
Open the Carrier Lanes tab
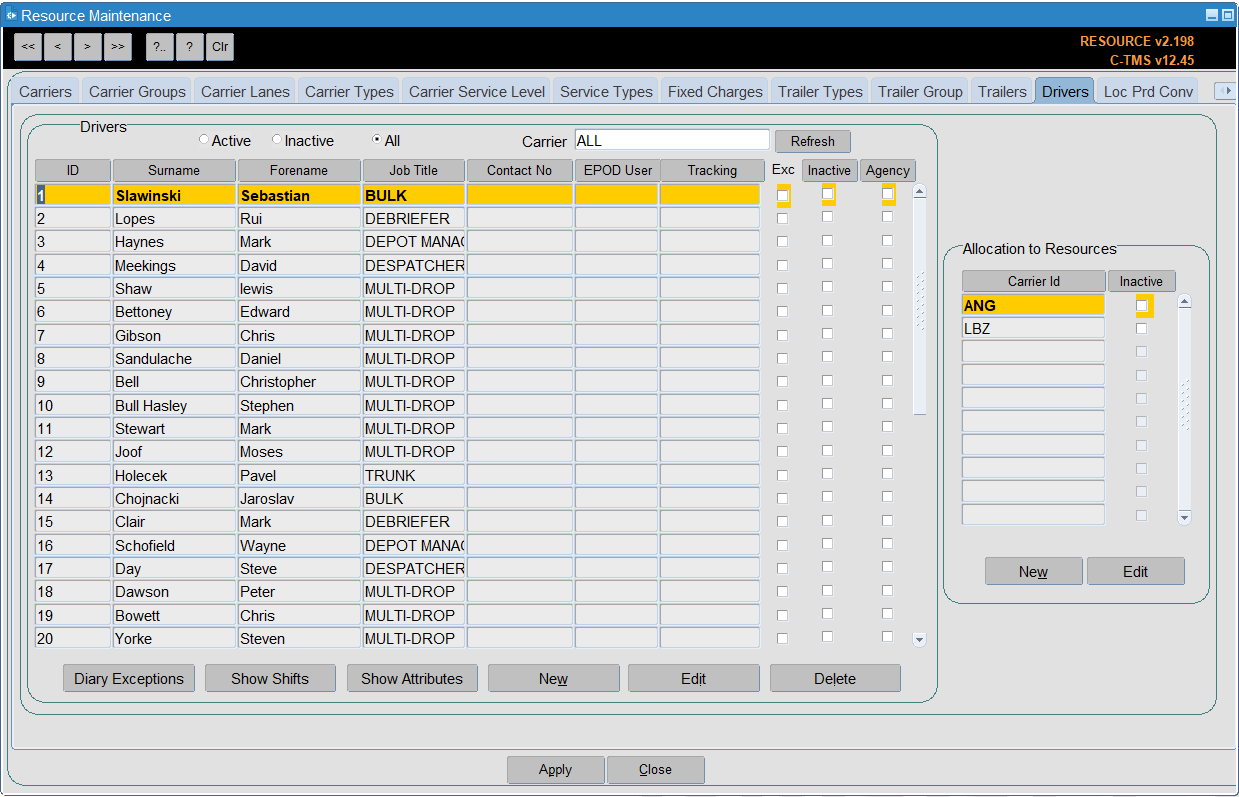(245, 91)
